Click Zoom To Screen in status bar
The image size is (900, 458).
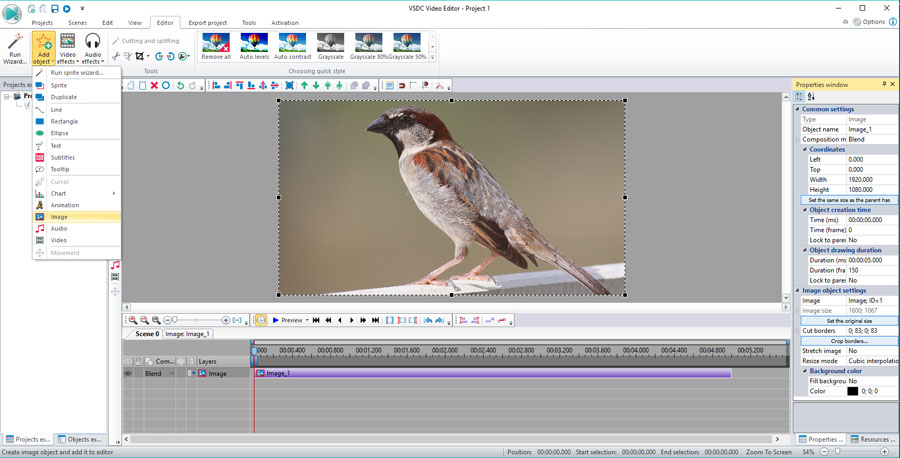768,452
